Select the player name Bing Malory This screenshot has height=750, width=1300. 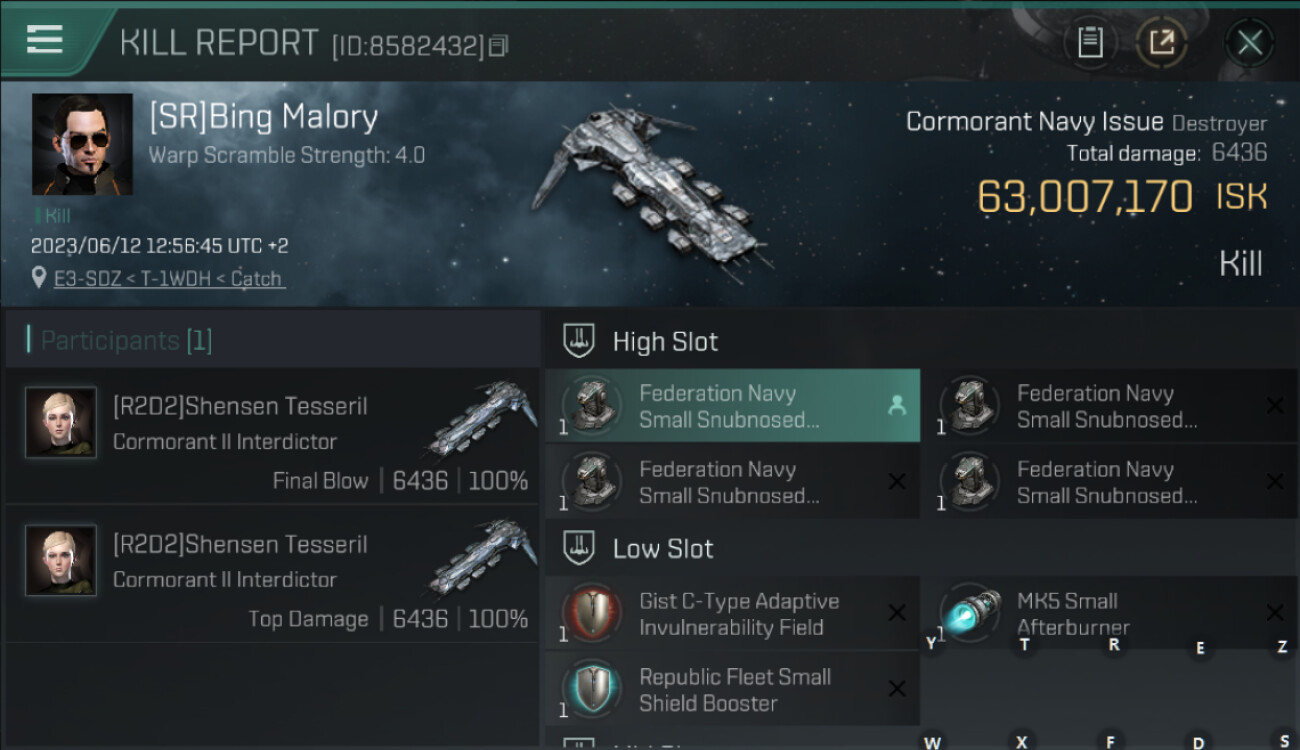pyautogui.click(x=263, y=118)
